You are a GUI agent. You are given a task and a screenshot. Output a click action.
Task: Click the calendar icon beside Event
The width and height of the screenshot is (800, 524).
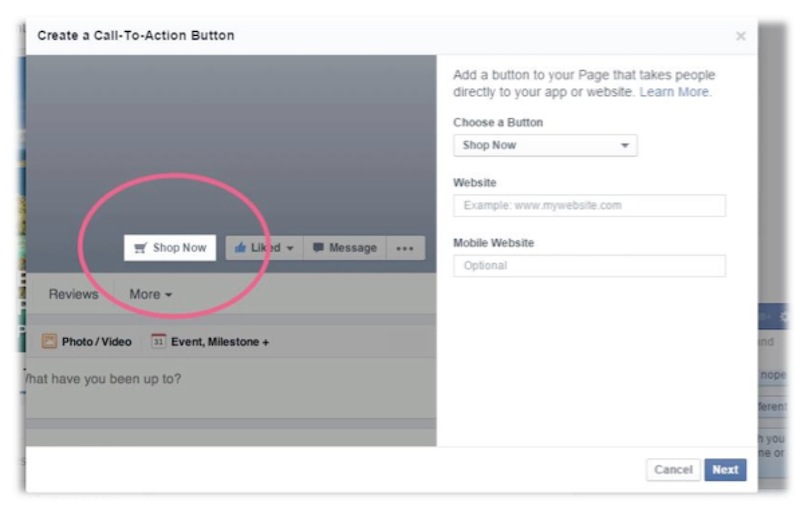point(158,341)
